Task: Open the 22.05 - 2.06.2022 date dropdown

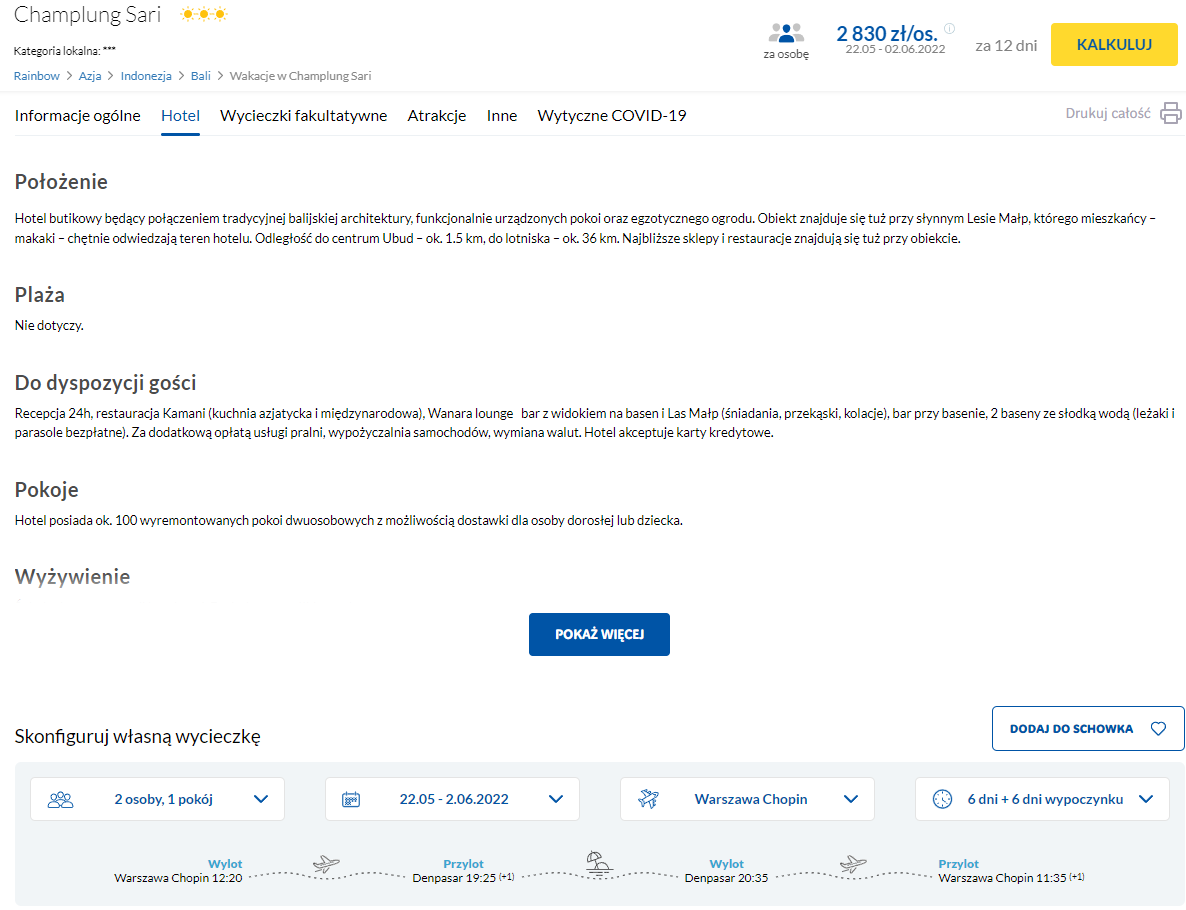Action: pos(556,799)
